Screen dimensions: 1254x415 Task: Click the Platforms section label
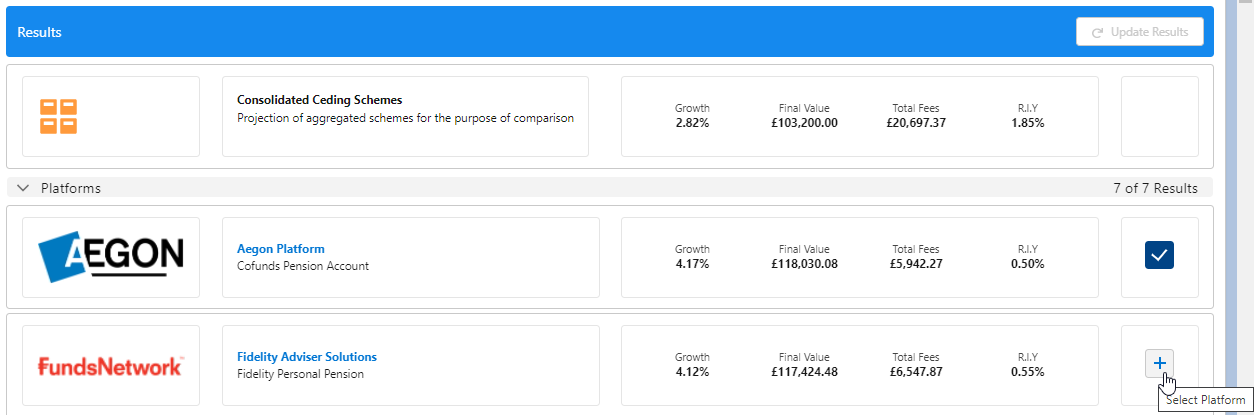[70, 188]
